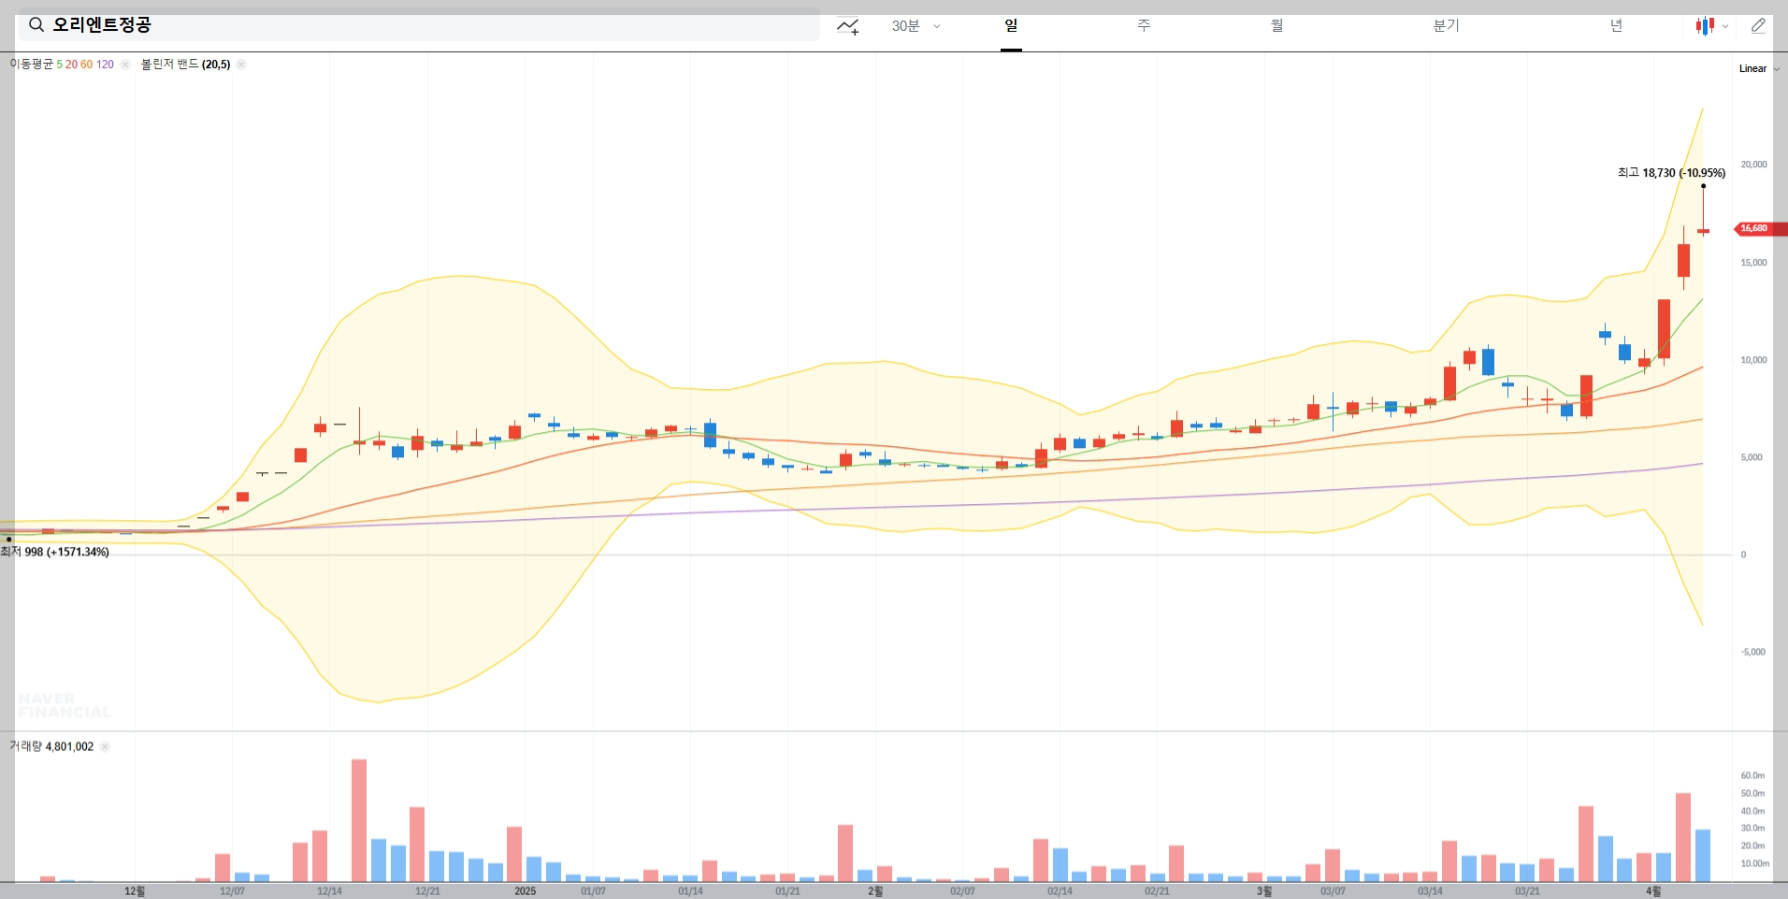
Task: Expand the Linear scale dropdown
Action: (1759, 69)
